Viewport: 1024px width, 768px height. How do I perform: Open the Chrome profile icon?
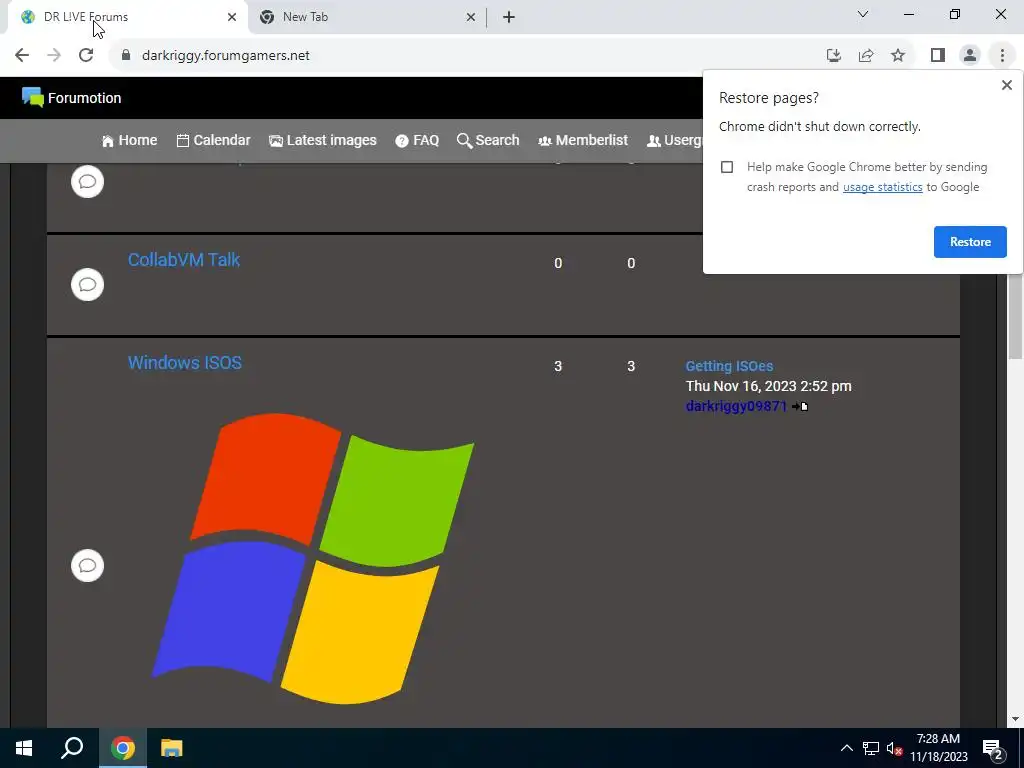pos(970,56)
